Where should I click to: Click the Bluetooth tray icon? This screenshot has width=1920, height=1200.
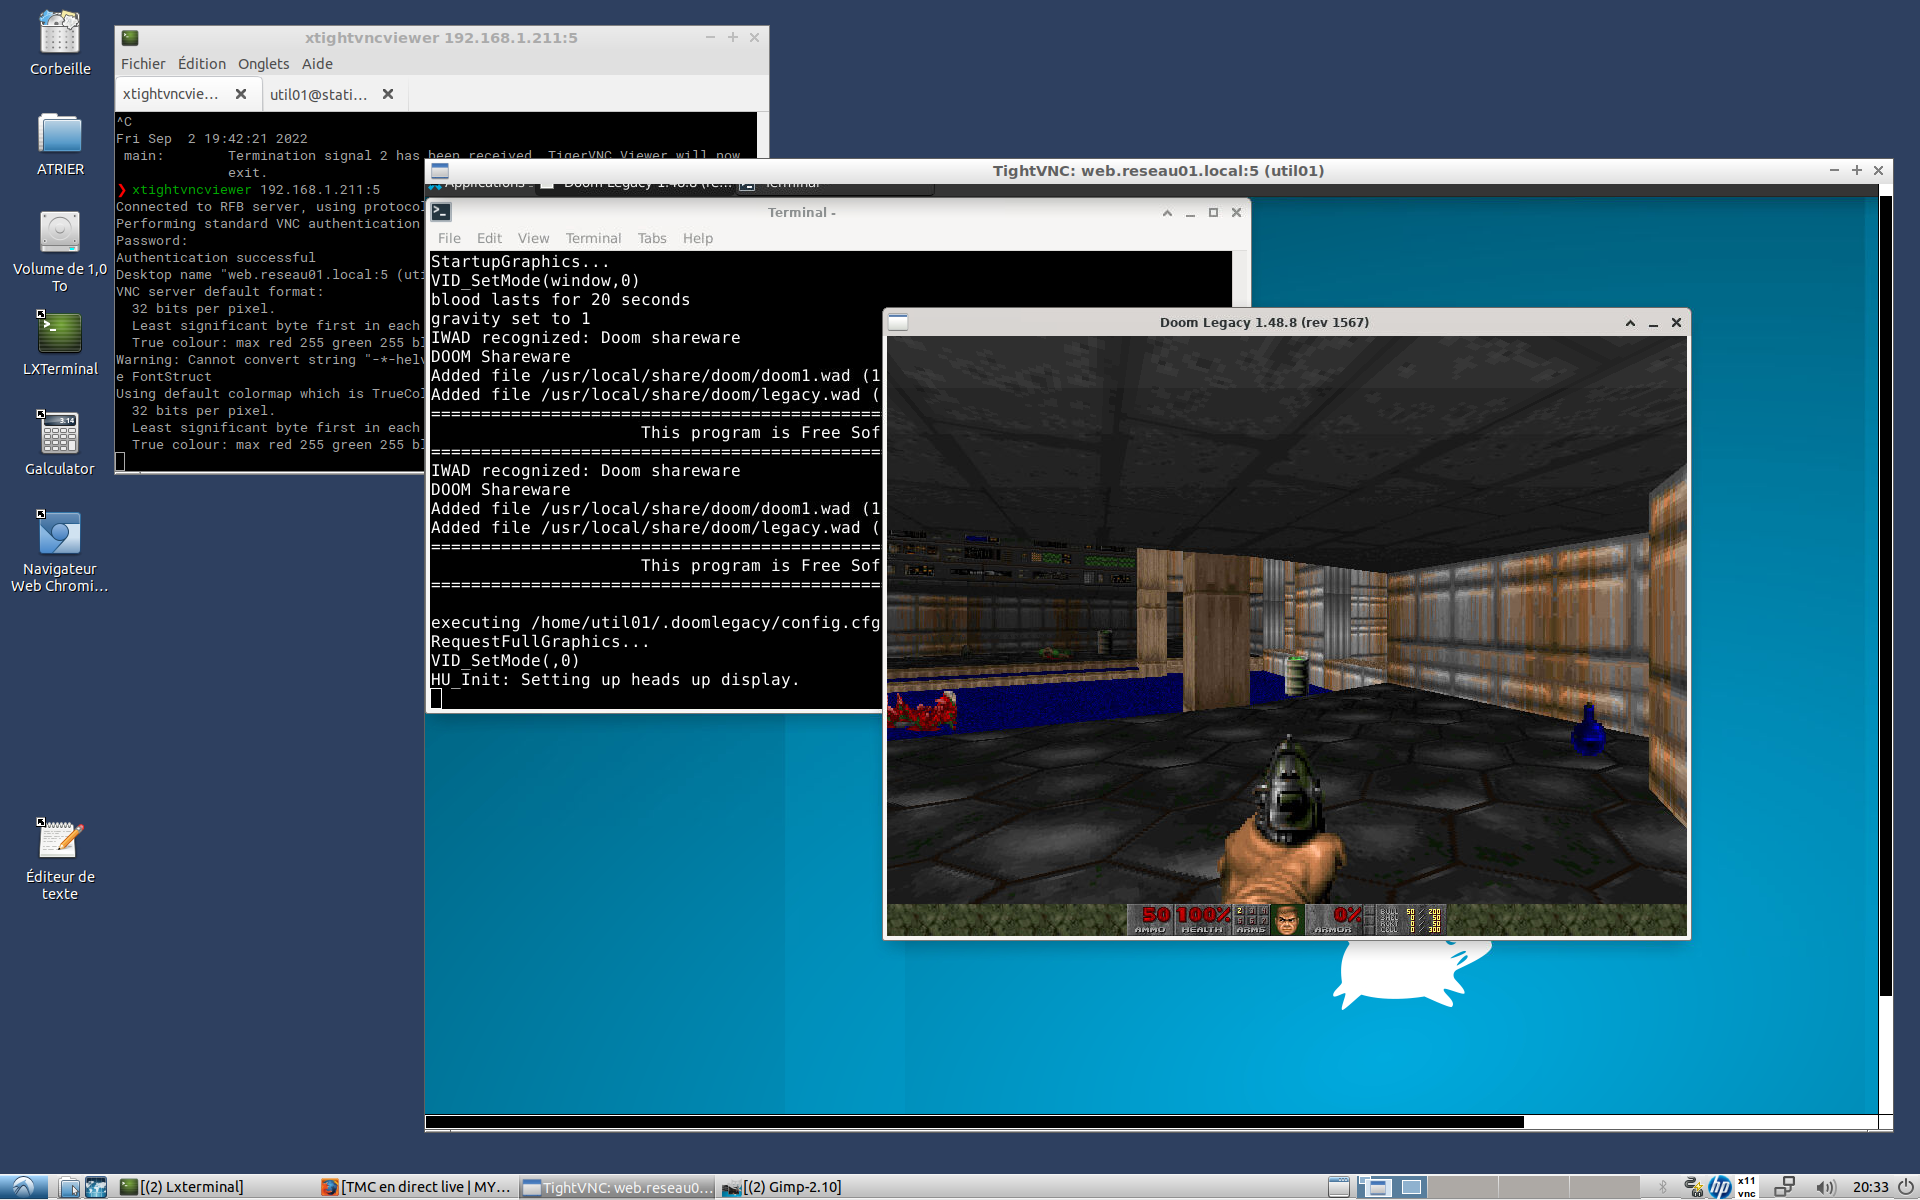click(1663, 1187)
